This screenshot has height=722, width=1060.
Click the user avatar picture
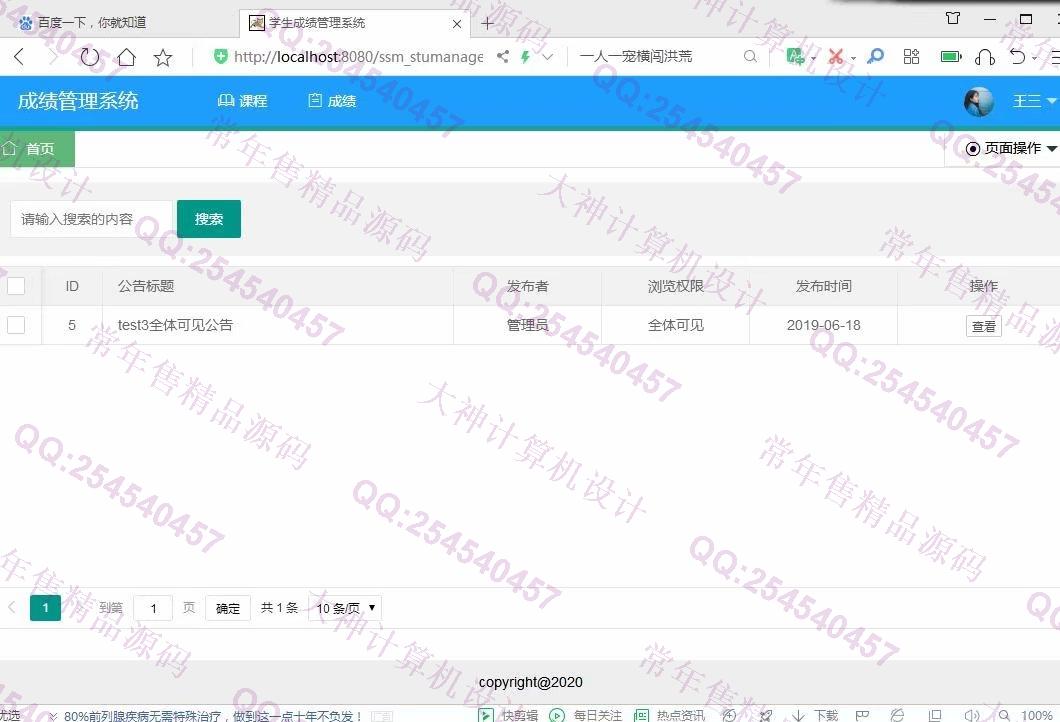pyautogui.click(x=978, y=101)
